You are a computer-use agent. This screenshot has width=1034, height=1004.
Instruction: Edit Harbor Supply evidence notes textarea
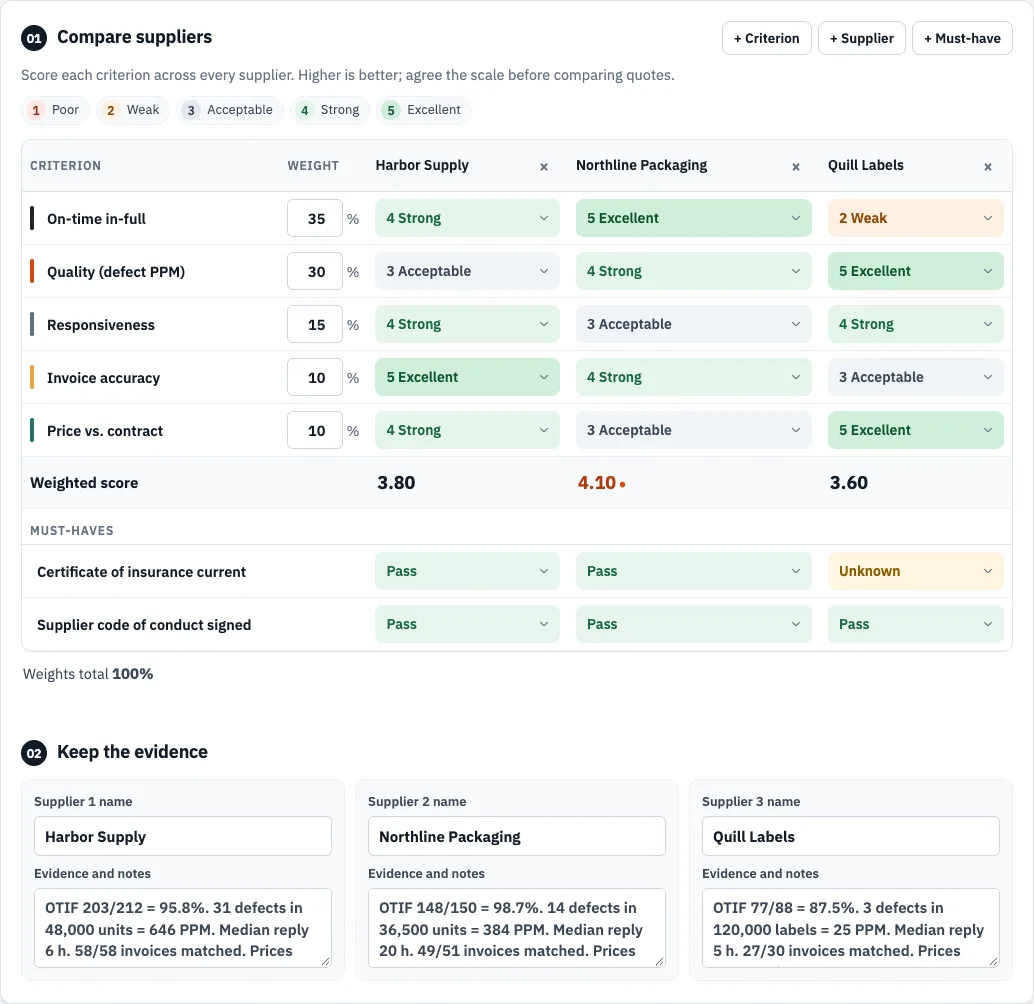pos(183,928)
